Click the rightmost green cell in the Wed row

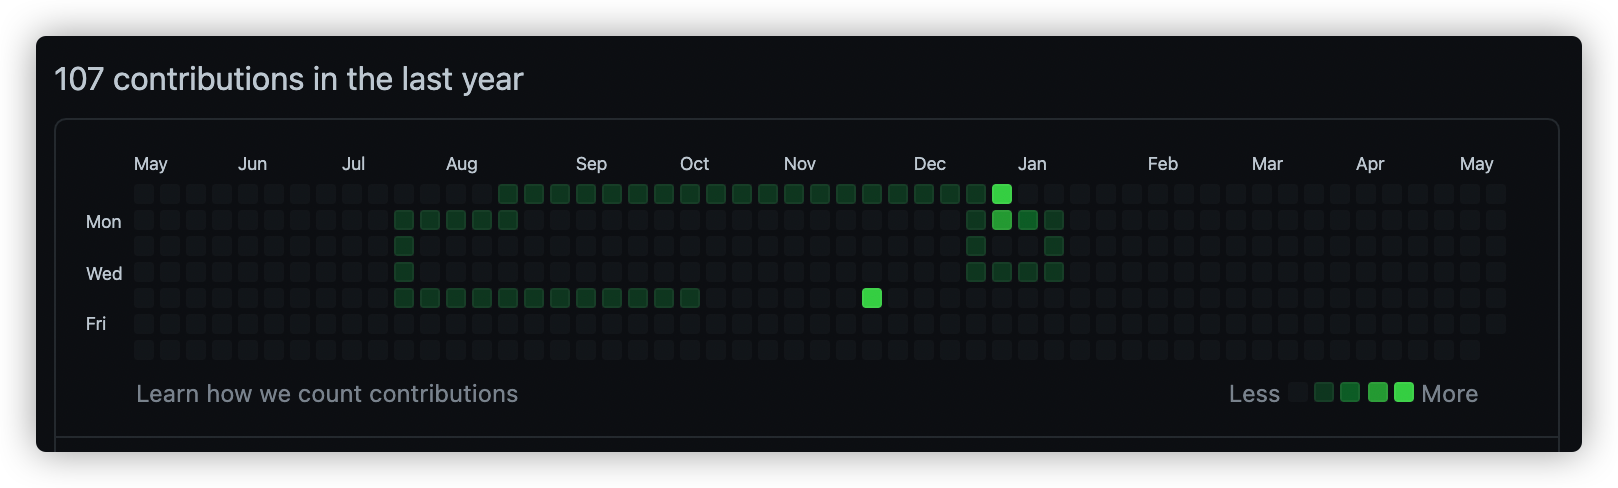1054,272
